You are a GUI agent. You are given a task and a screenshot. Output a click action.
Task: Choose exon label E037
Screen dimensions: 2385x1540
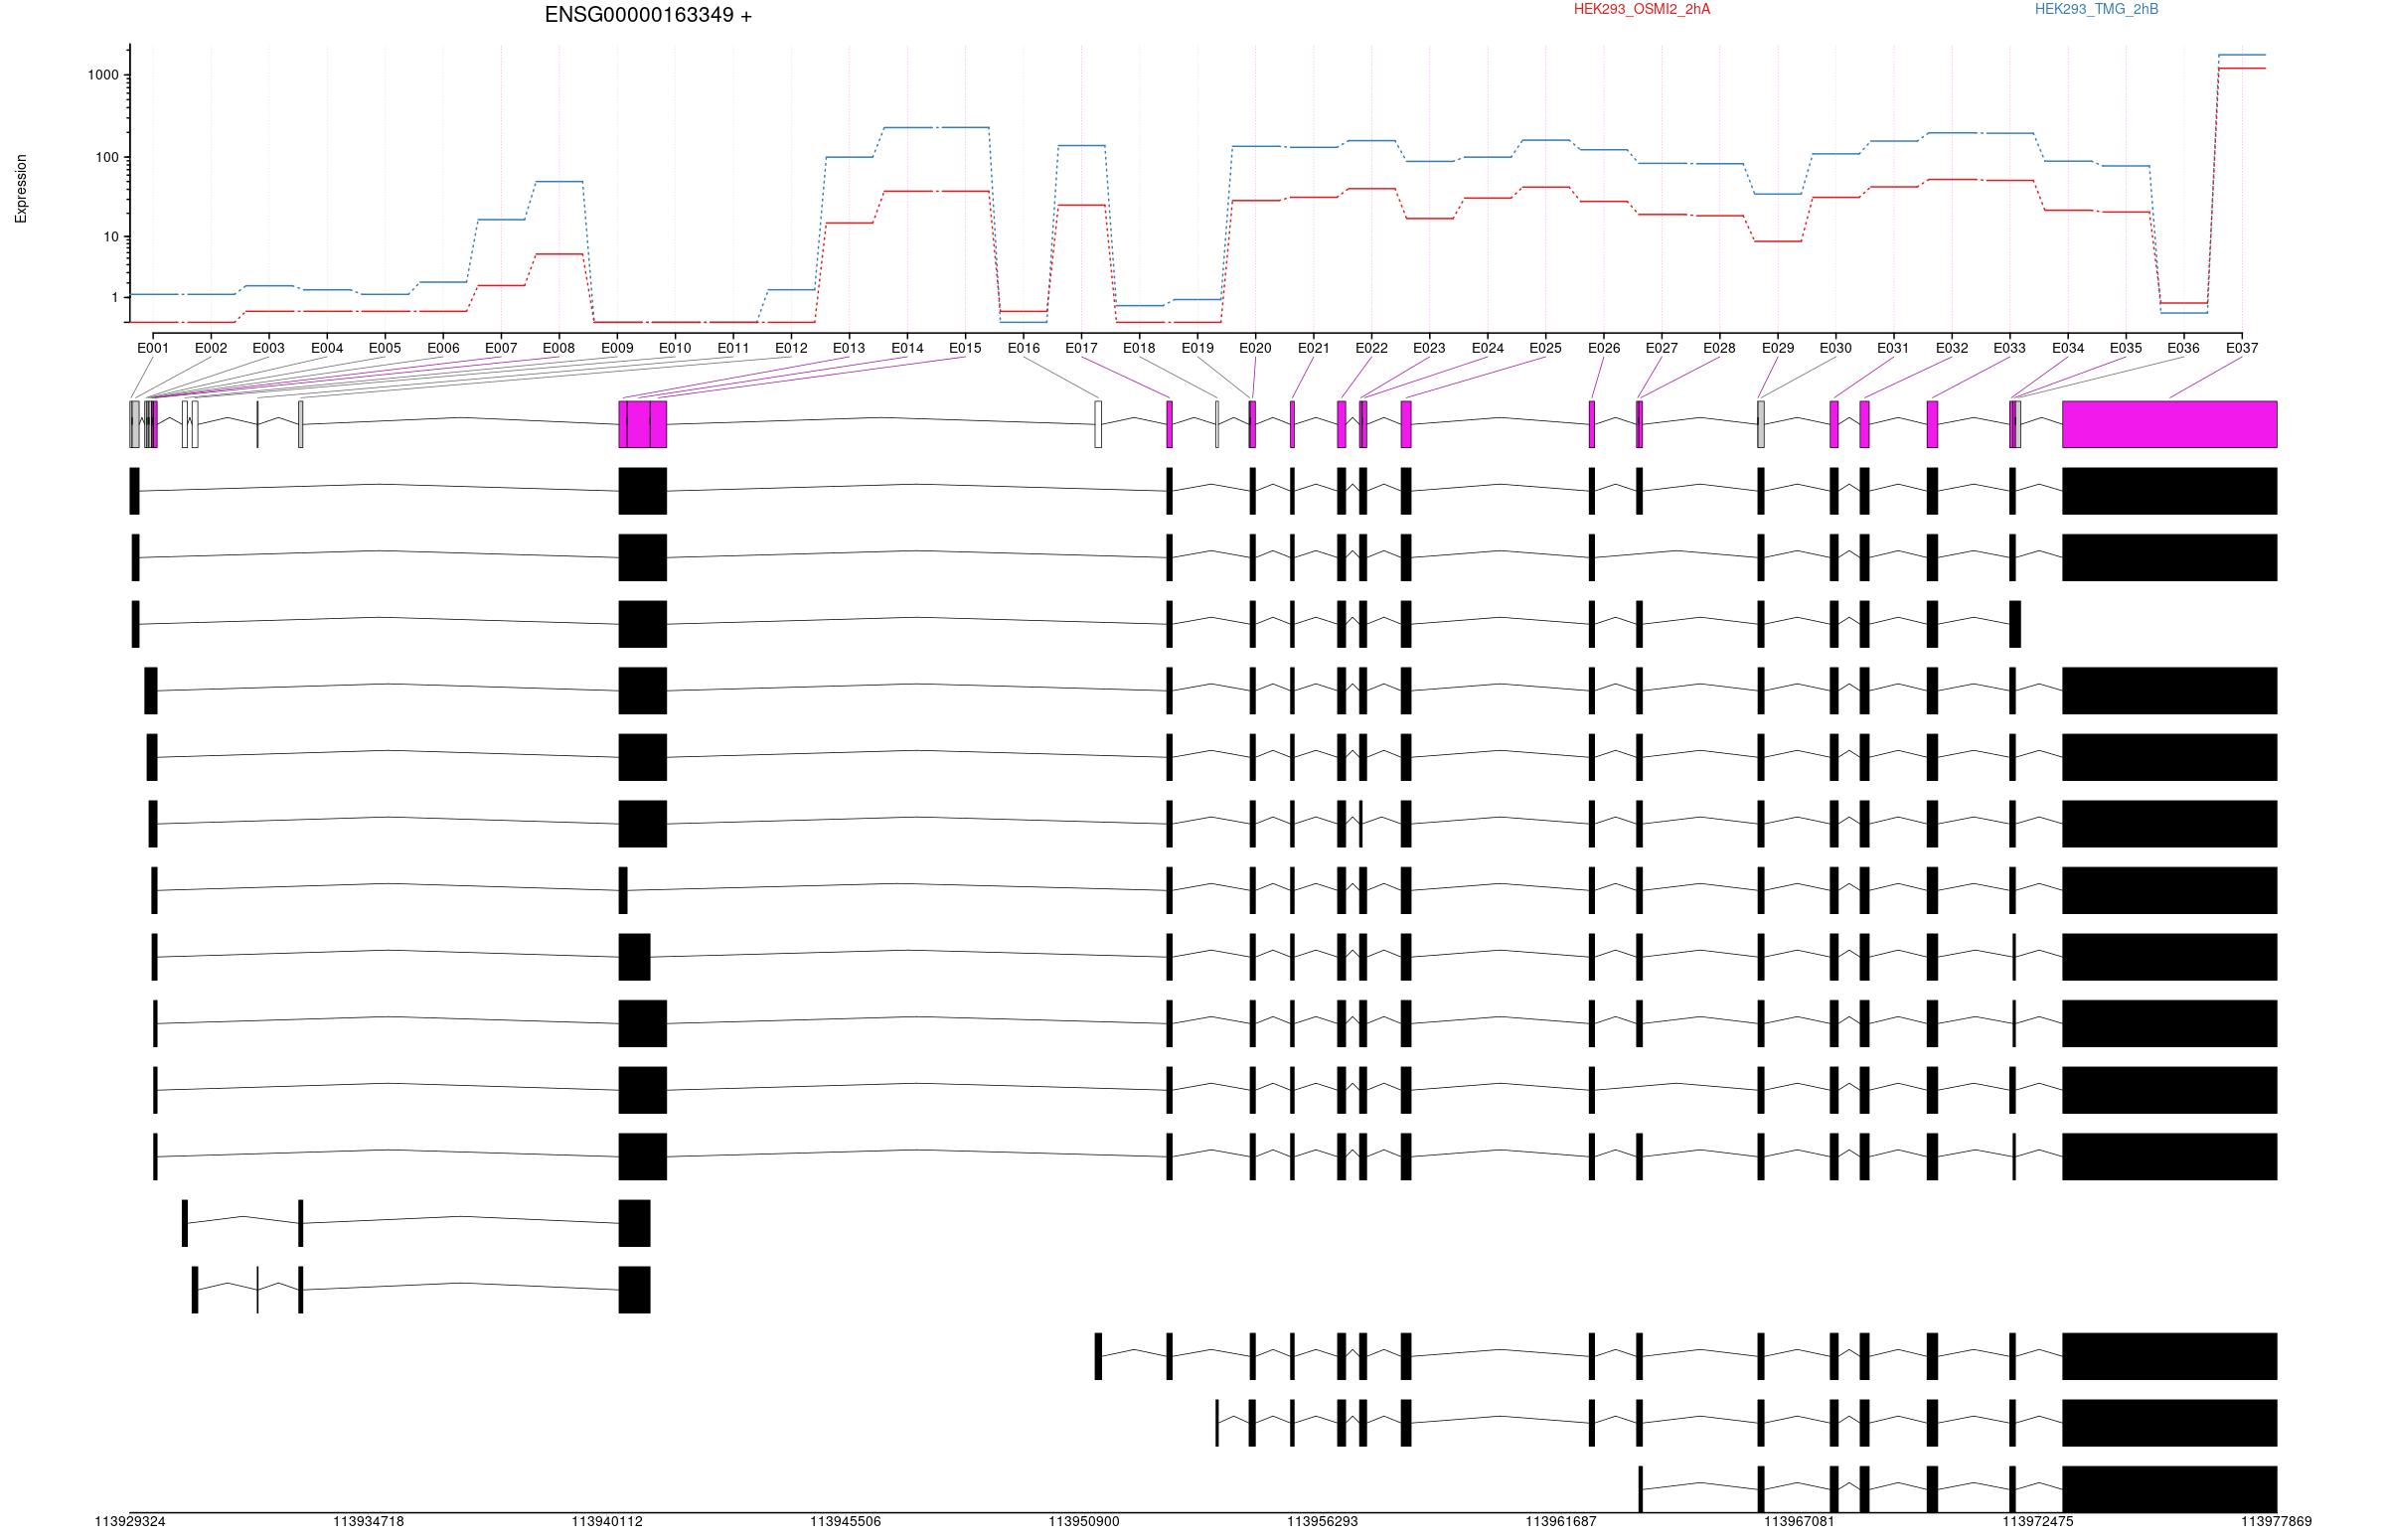coord(2242,348)
